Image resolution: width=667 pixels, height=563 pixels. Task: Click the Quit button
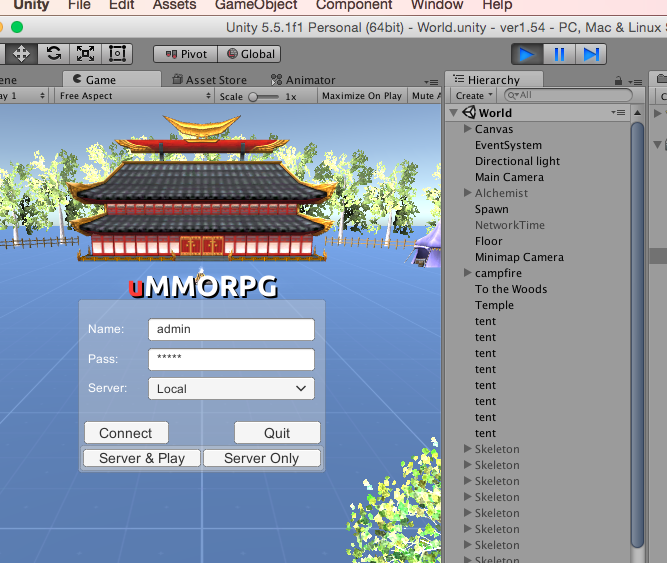(277, 433)
